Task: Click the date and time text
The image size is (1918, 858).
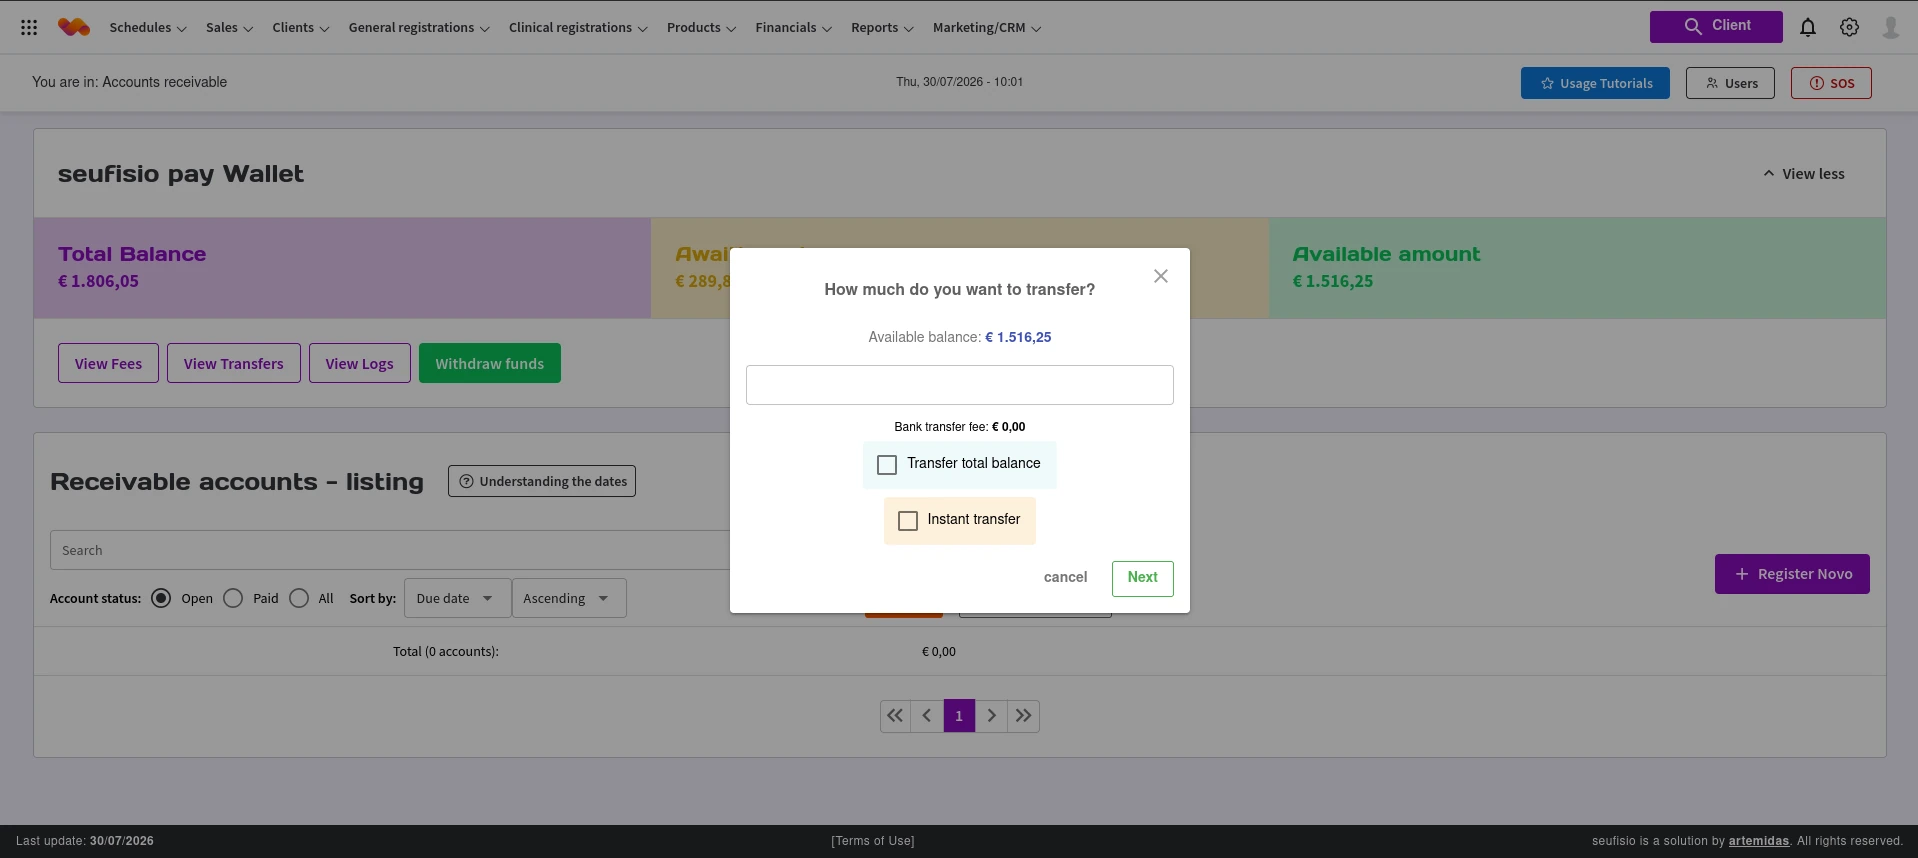Action: pos(959,82)
